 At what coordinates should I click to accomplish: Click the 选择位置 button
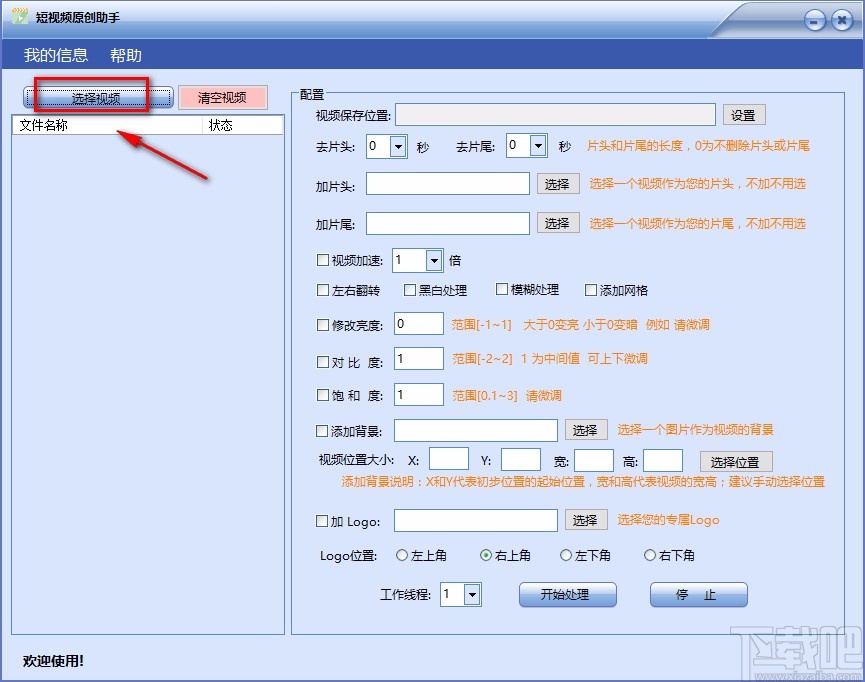click(x=736, y=461)
